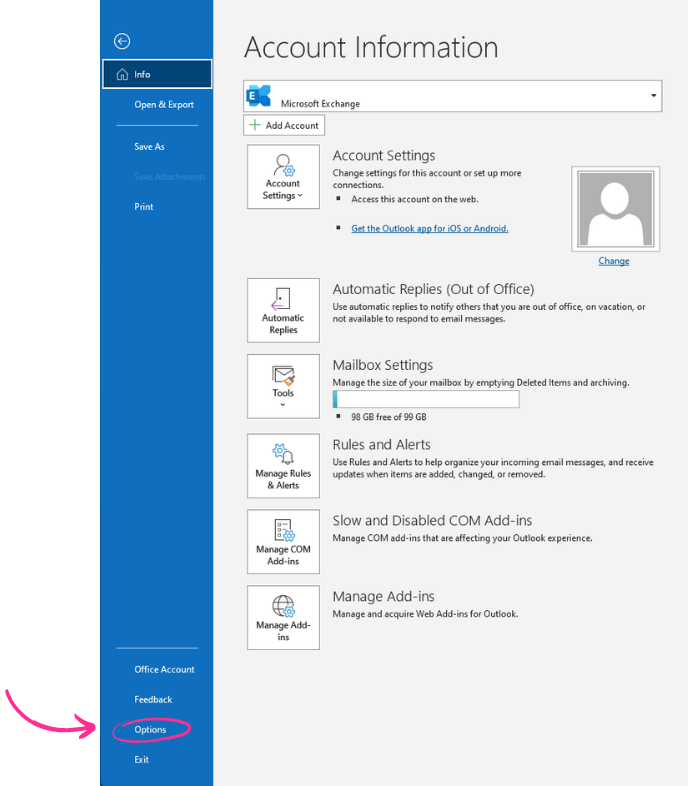690x786 pixels.
Task: Click the Microsoft Exchange logo icon
Action: [x=259, y=96]
